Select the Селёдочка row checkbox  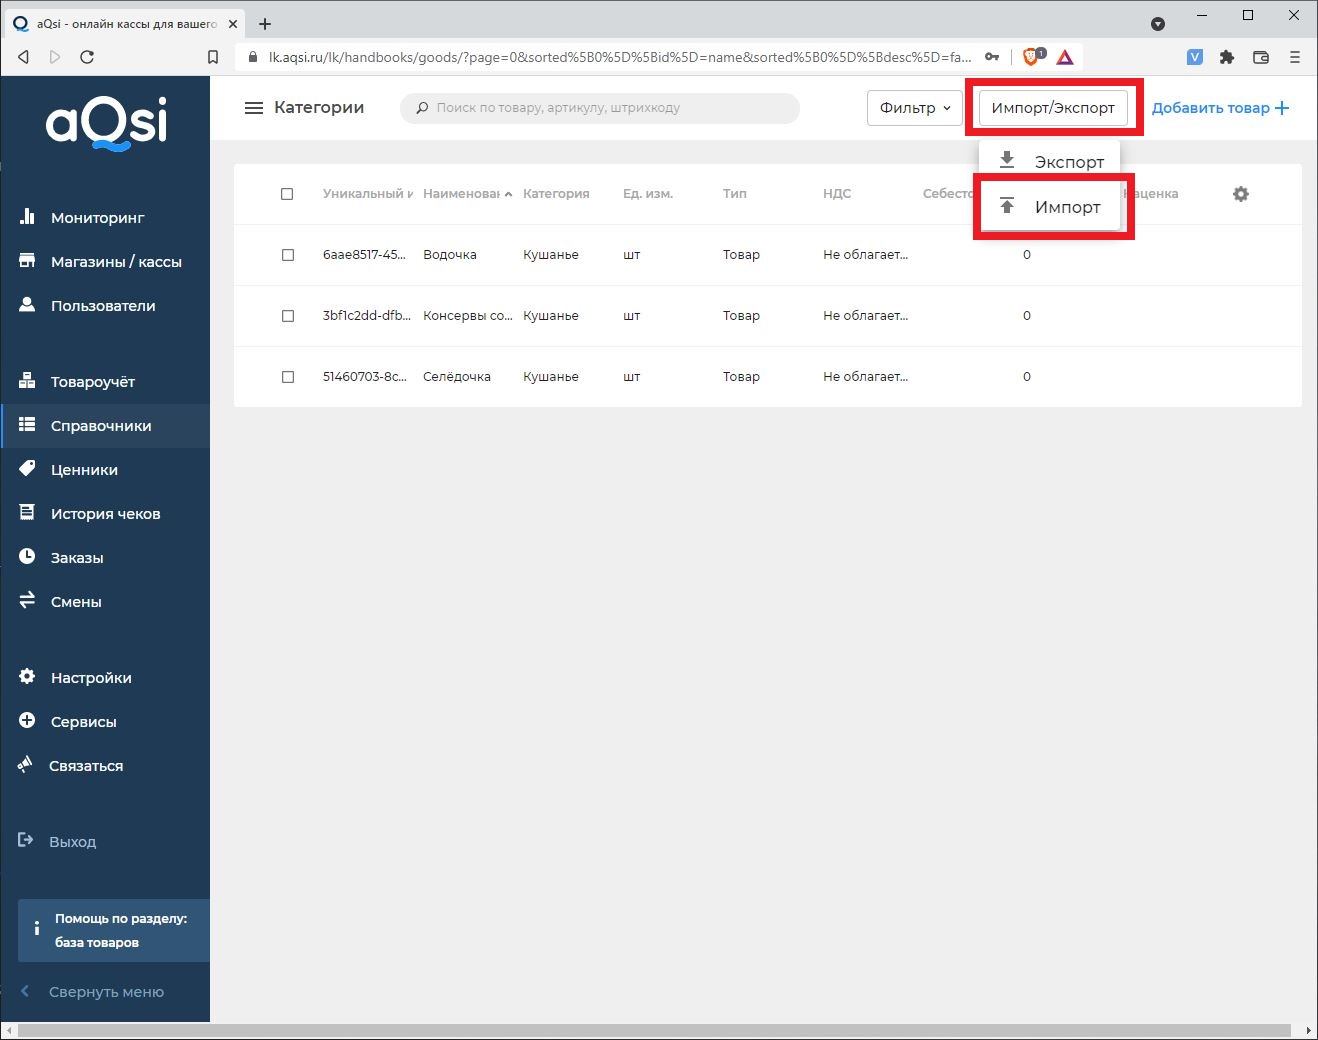288,377
